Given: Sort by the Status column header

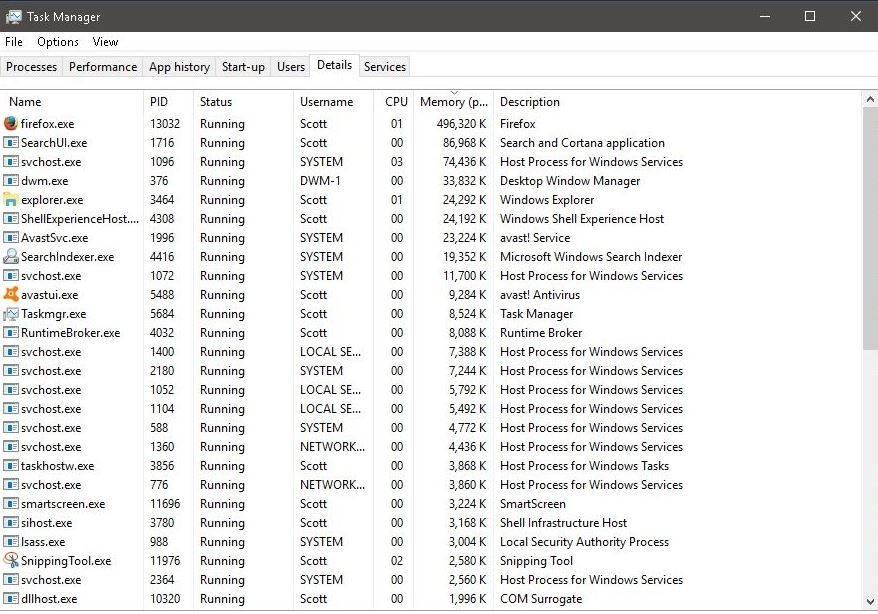Looking at the screenshot, I should 244,101.
